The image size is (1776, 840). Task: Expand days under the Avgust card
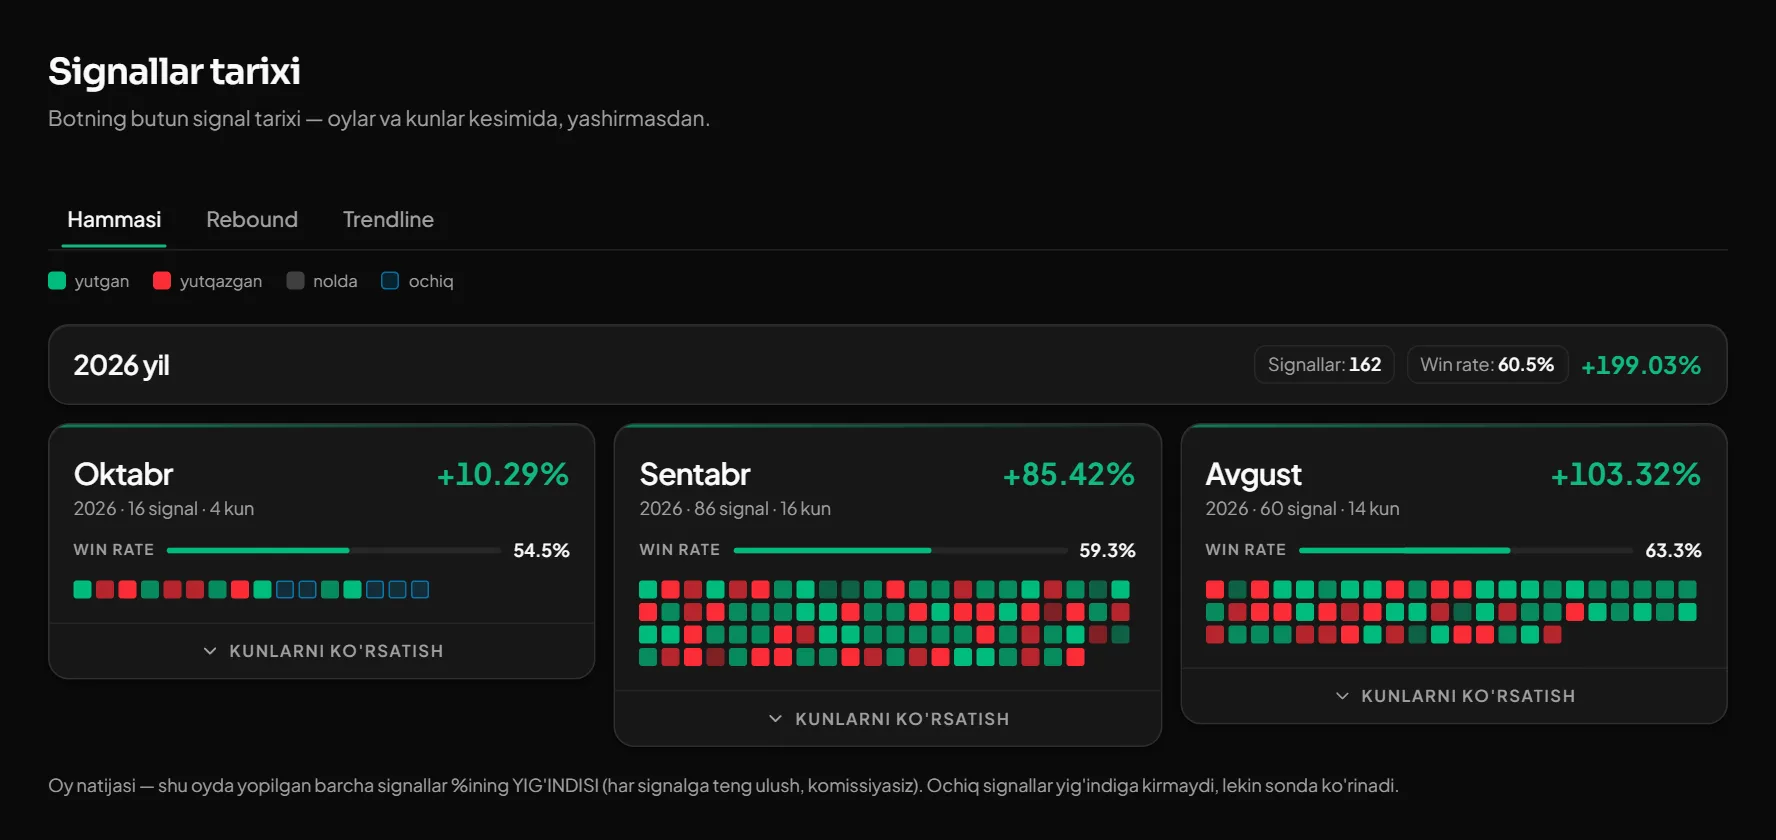tap(1454, 695)
